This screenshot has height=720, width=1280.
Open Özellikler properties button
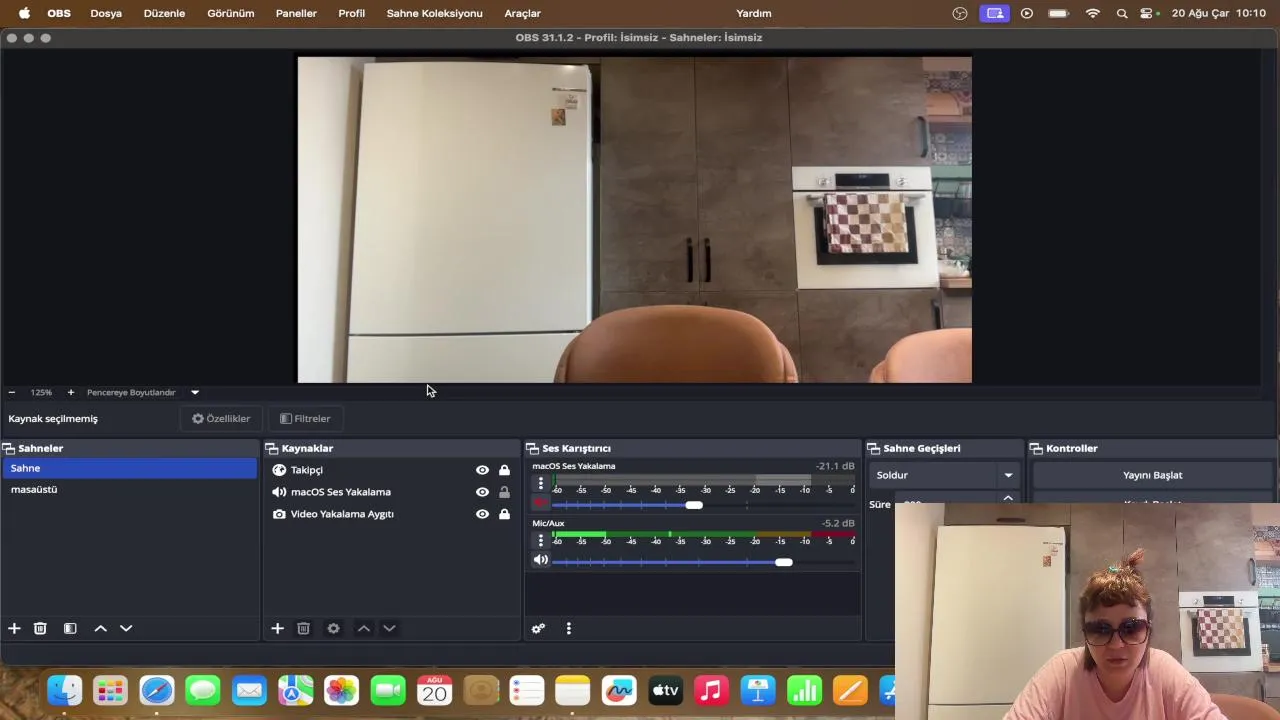pos(221,418)
